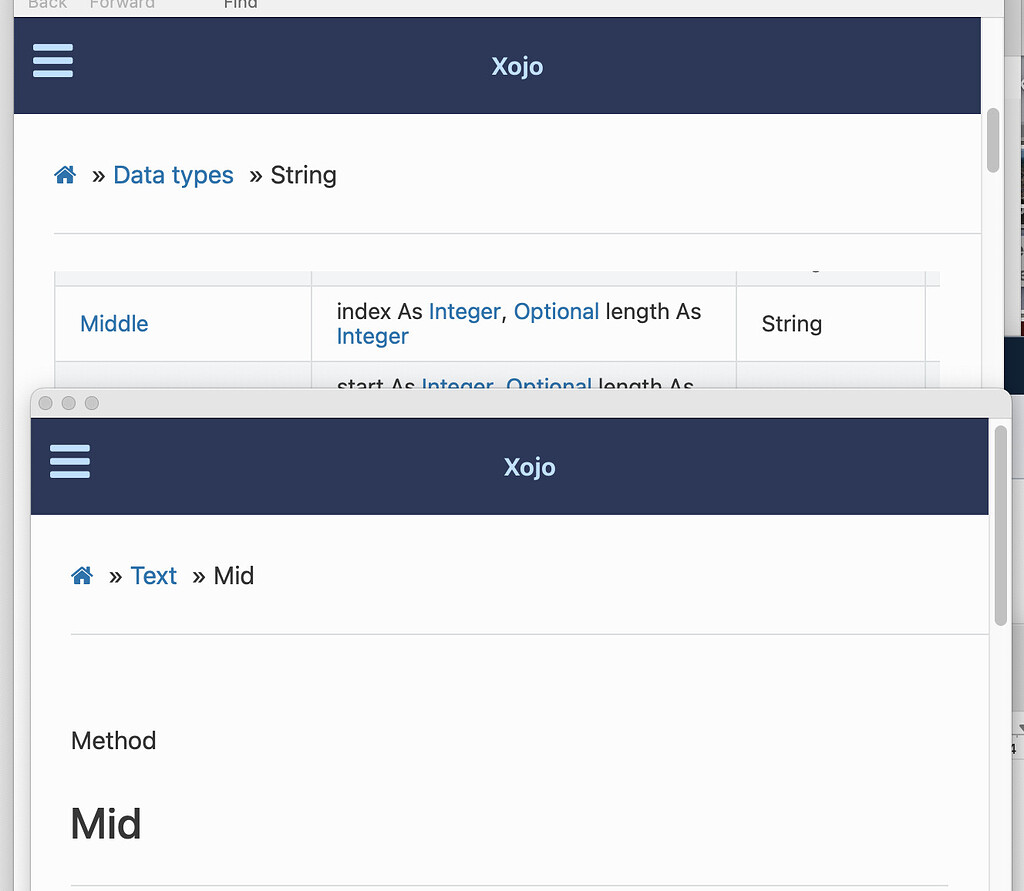Follow Integer link after 'length As'
Screen dimensions: 1024x891
tap(372, 336)
